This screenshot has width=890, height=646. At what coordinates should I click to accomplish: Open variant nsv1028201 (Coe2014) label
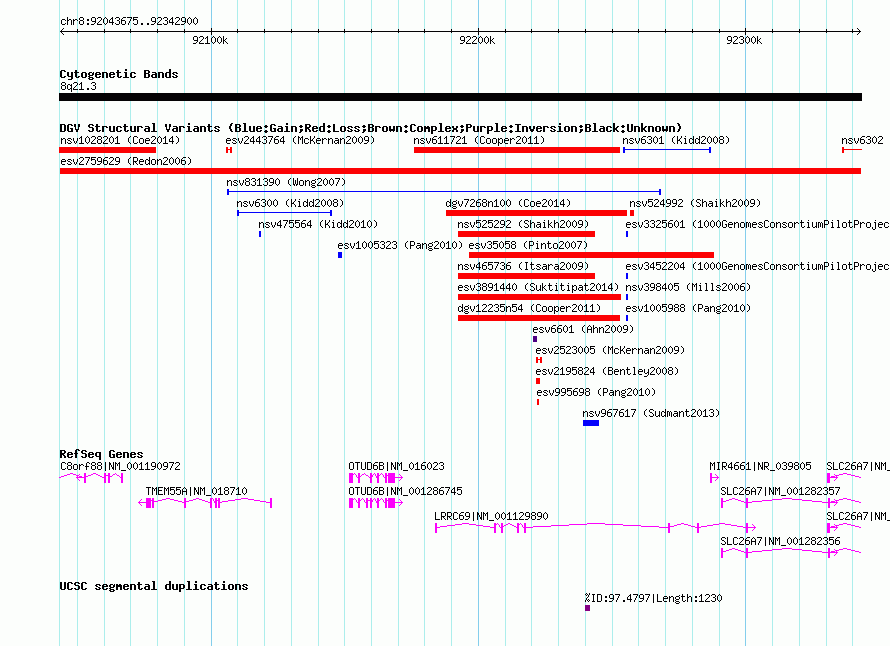(120, 140)
